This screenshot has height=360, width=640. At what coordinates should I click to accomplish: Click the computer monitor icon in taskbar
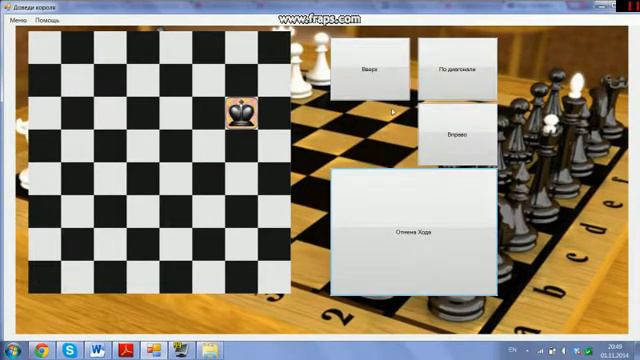click(x=182, y=351)
